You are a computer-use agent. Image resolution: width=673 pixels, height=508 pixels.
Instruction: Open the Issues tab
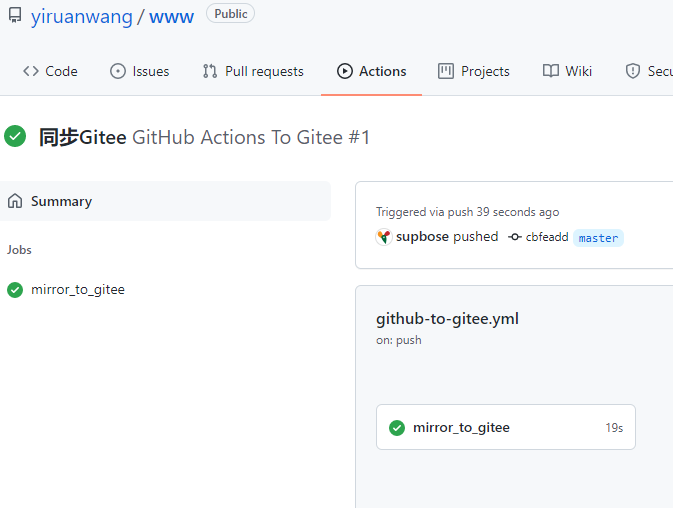pos(139,71)
